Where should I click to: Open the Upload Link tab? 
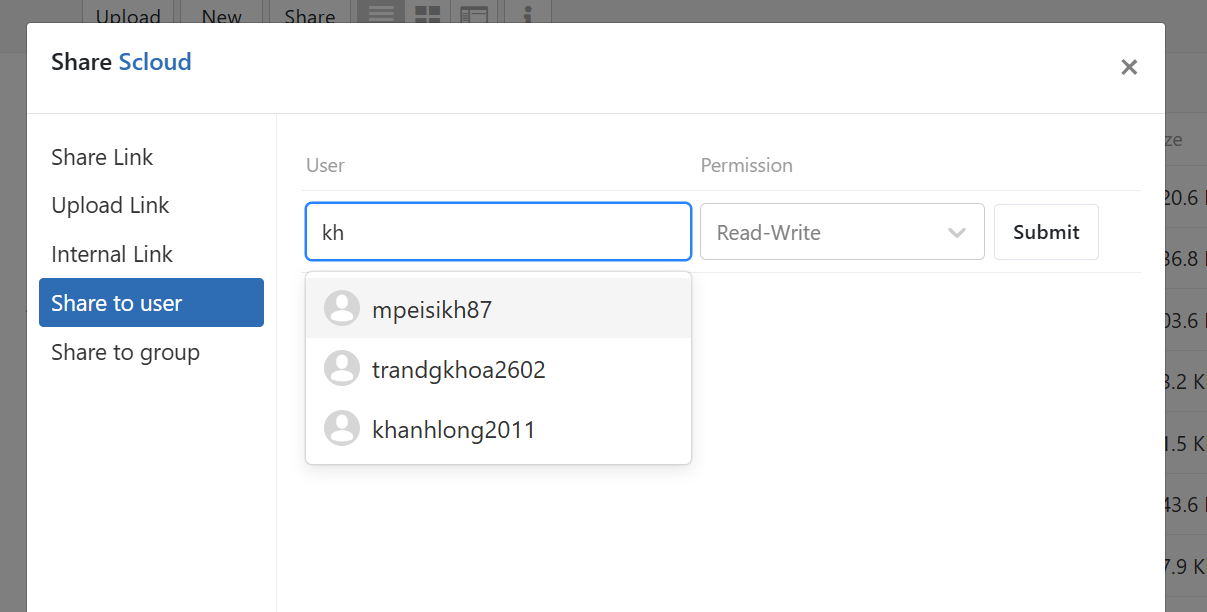[x=110, y=205]
